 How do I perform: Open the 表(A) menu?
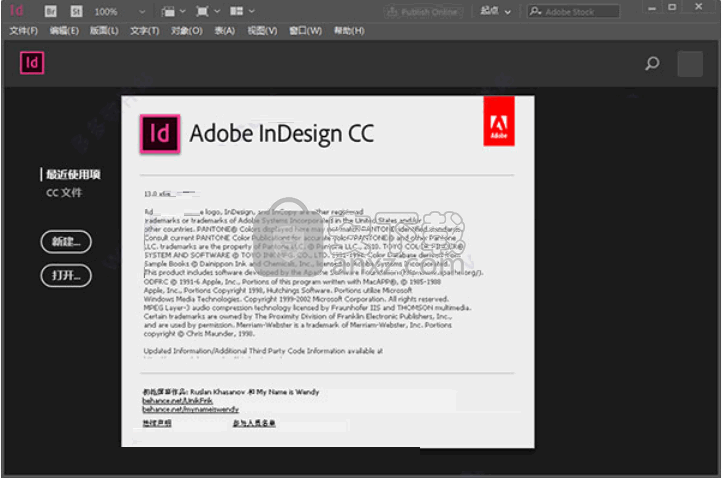tap(225, 31)
